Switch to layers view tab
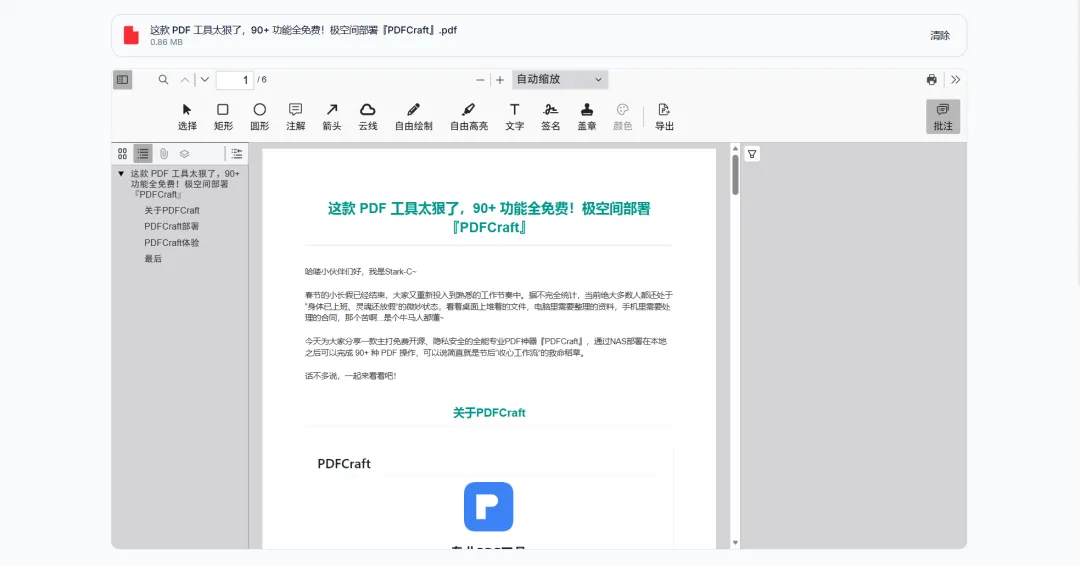Screen dimensions: 1080x566 pyautogui.click(x=185, y=154)
